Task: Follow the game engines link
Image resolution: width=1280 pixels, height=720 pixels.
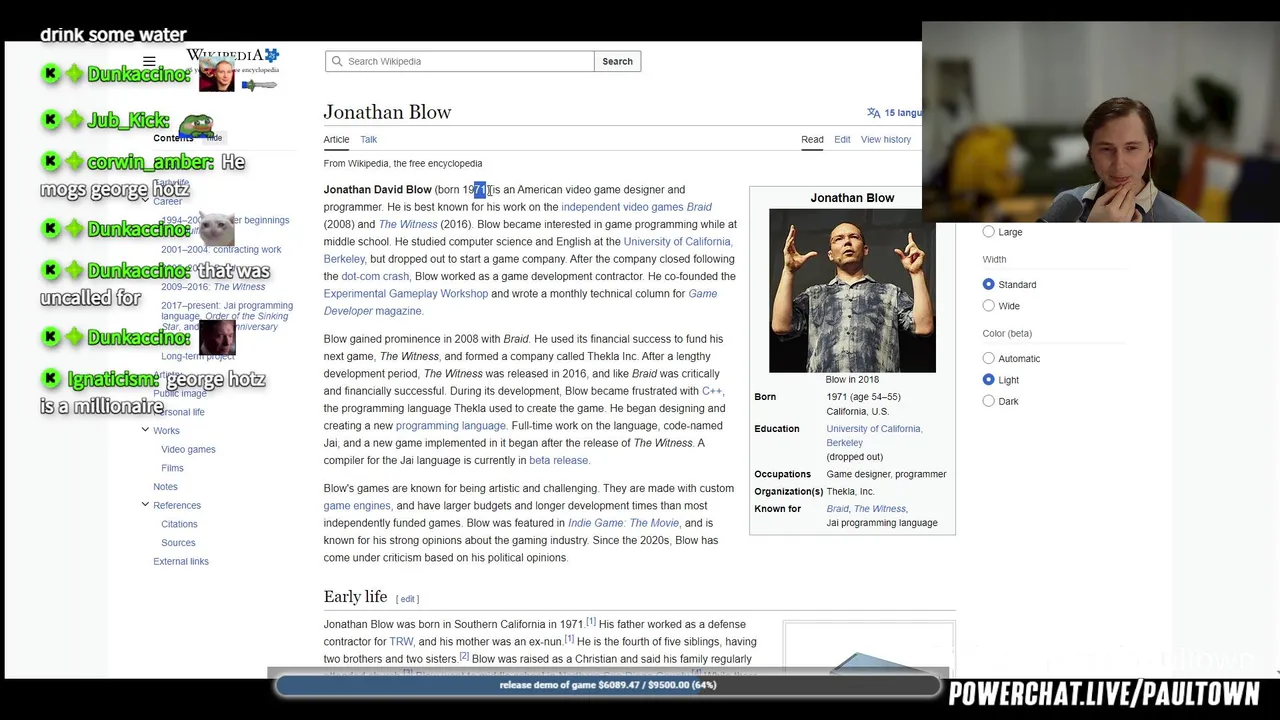Action: click(357, 506)
